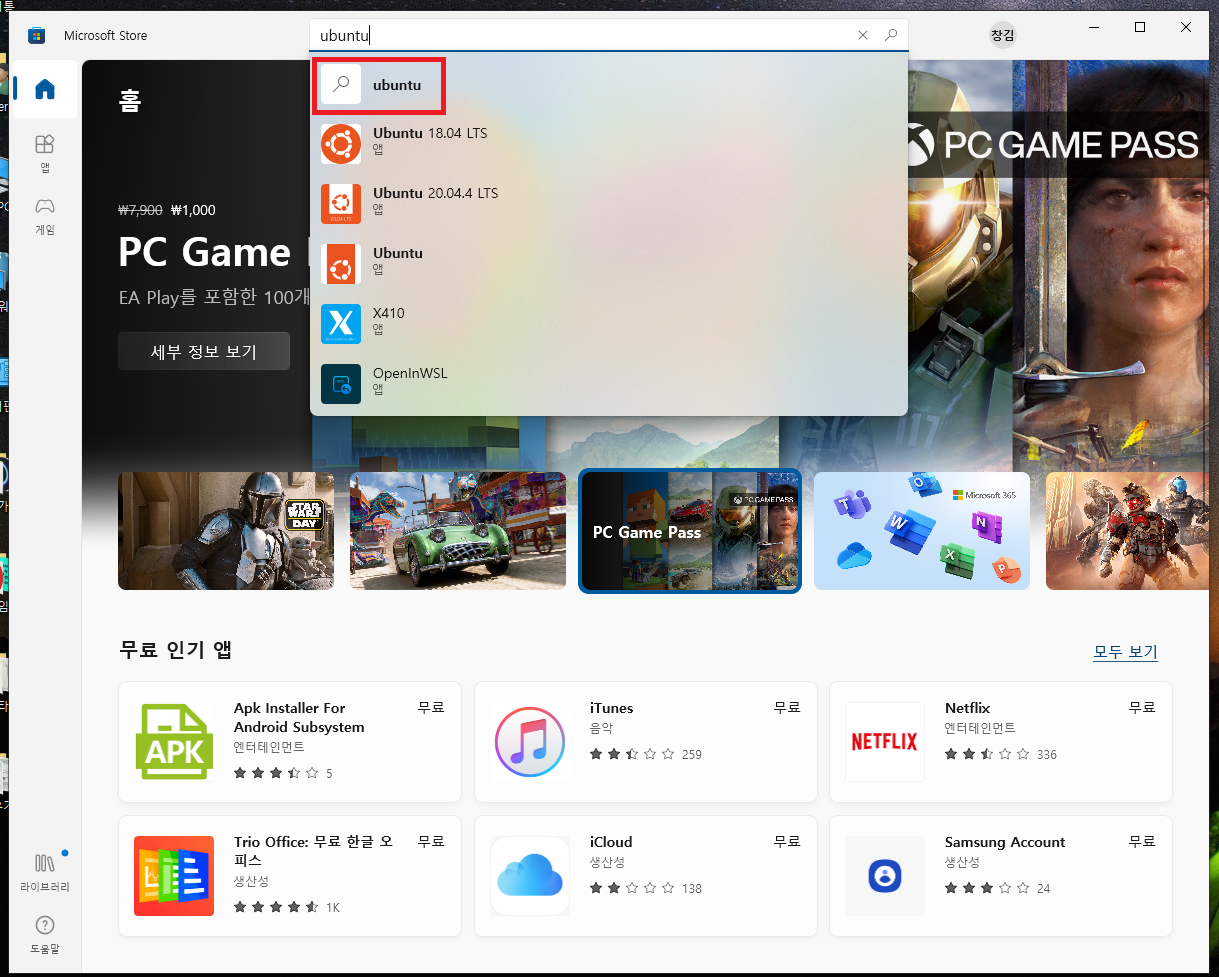Click the Netflix rating count 336
Screen dimensions: 1219x977
click(1047, 754)
